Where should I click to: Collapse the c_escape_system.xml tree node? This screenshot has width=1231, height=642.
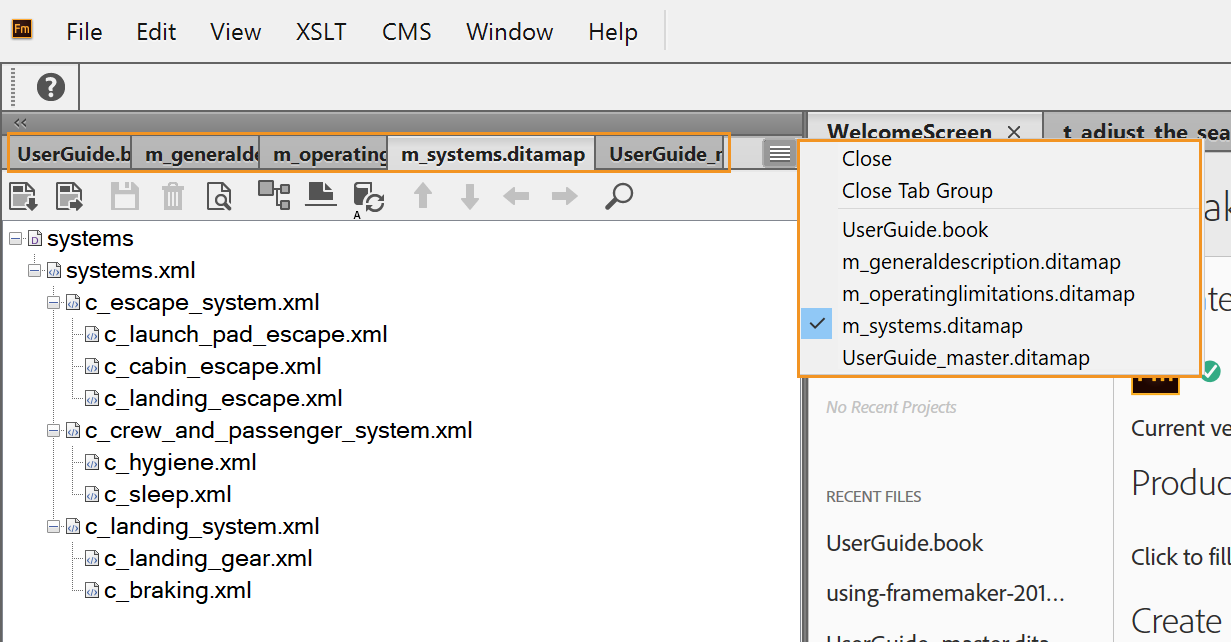coord(54,303)
